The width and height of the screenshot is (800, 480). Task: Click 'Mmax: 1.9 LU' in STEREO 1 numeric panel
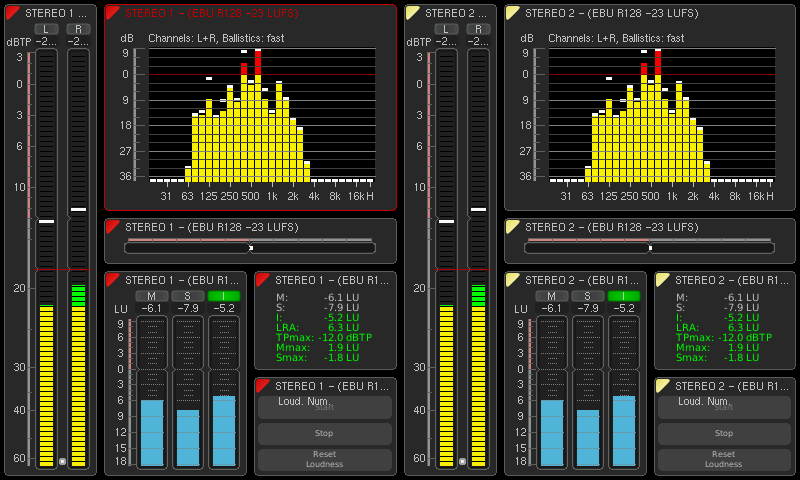click(317, 347)
